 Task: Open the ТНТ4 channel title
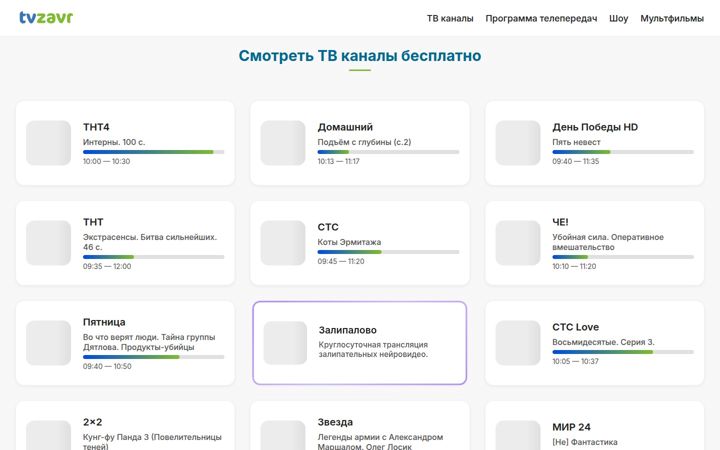(96, 127)
